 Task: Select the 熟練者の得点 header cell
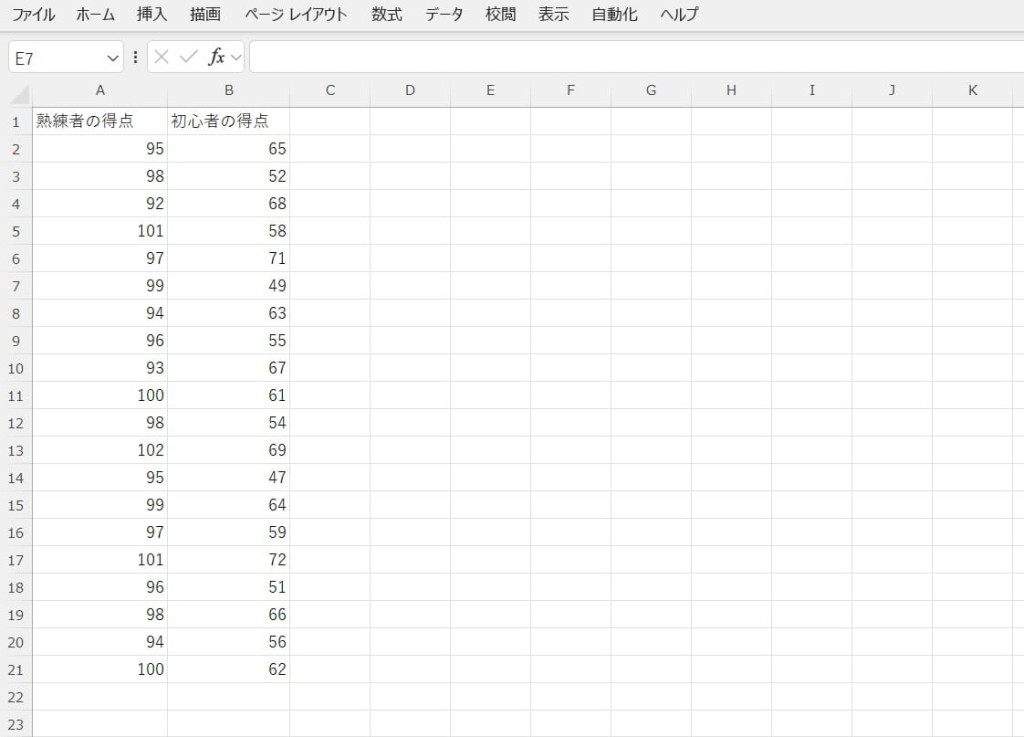coord(100,122)
